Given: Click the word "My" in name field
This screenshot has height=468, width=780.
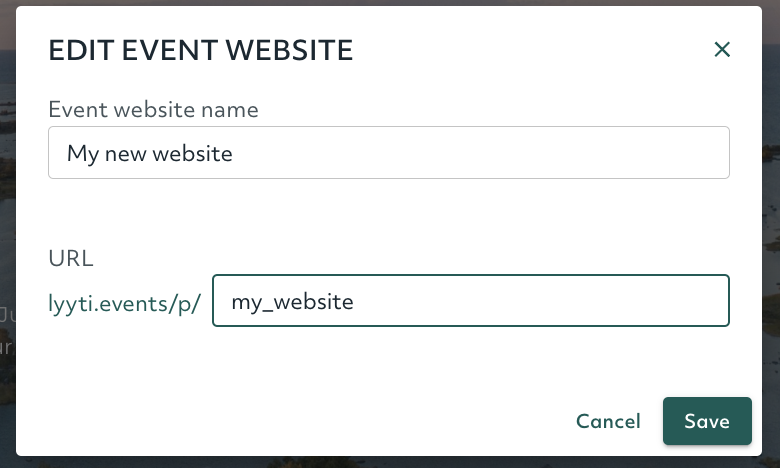Looking at the screenshot, I should tap(83, 154).
